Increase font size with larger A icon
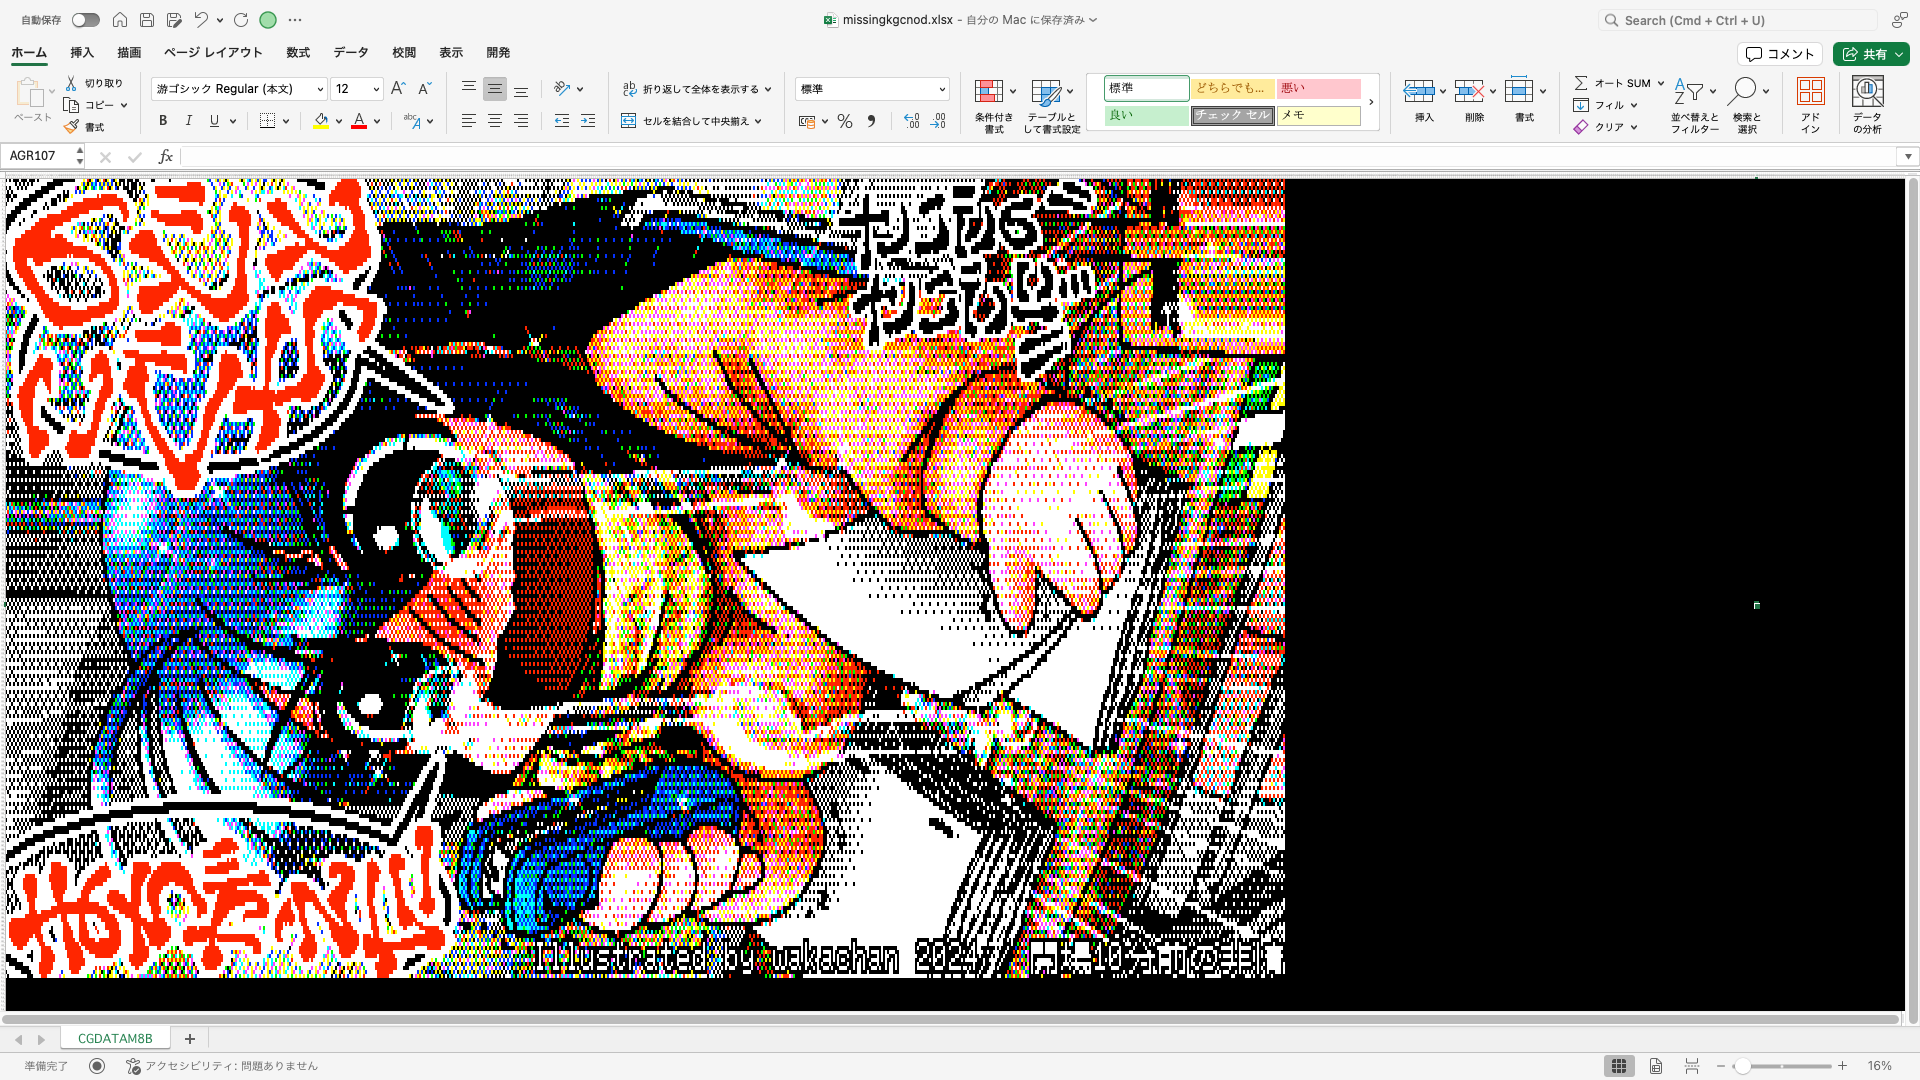Viewport: 1920px width, 1080px height. click(398, 89)
